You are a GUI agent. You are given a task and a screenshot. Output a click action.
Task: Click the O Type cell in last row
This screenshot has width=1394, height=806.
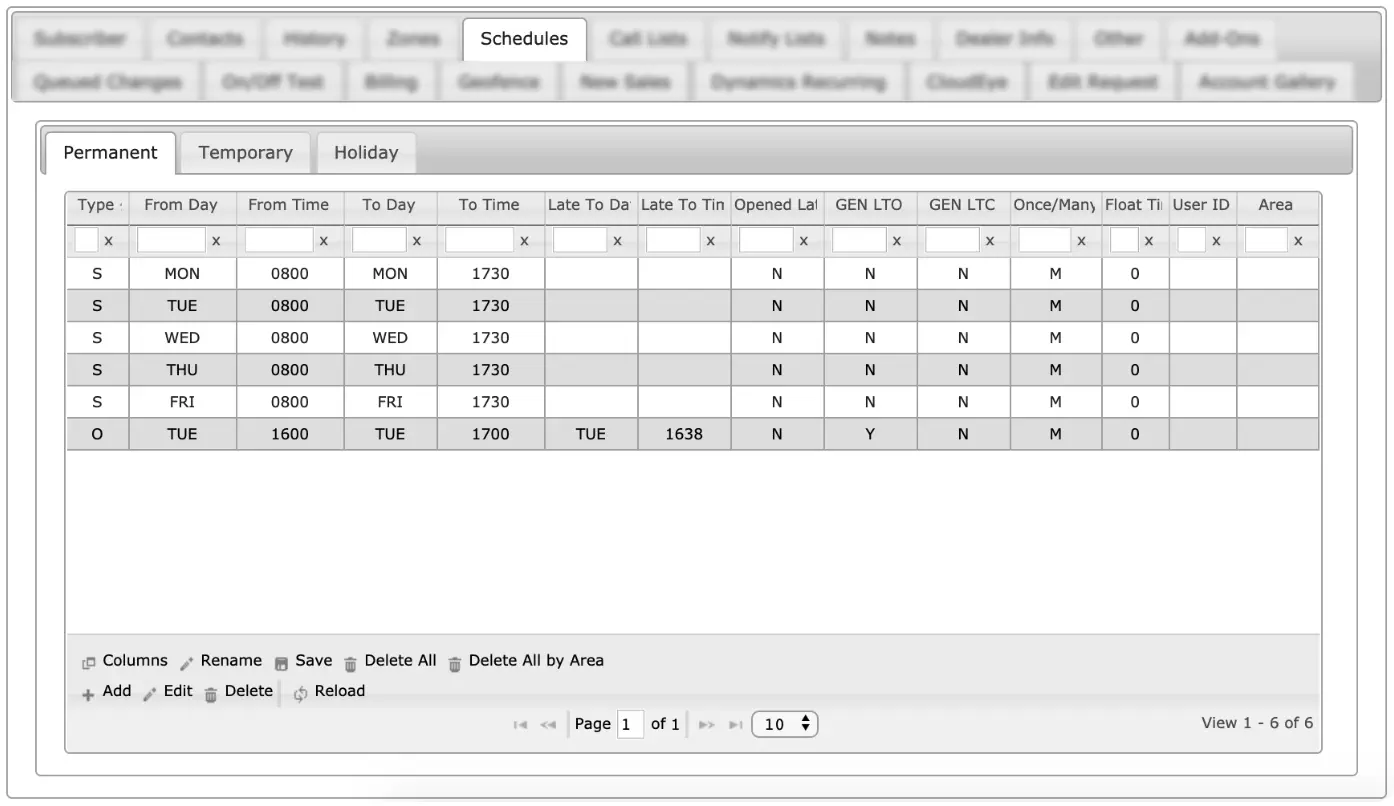tap(97, 434)
